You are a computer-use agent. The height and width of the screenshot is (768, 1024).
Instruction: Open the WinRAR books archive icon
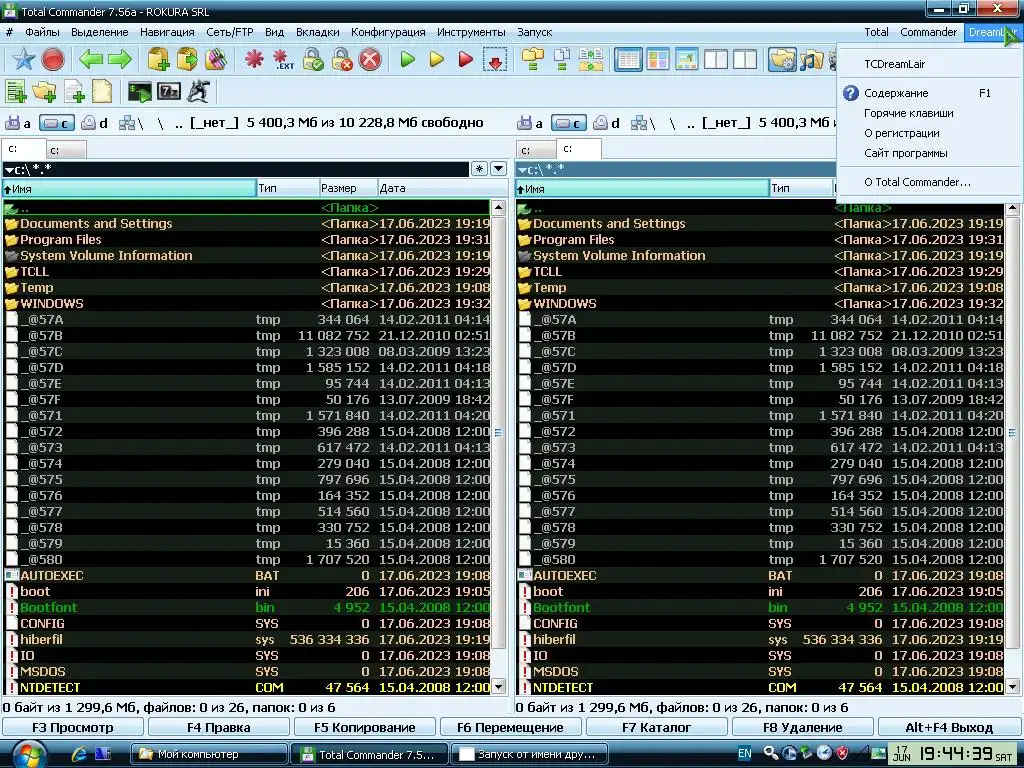tap(216, 59)
